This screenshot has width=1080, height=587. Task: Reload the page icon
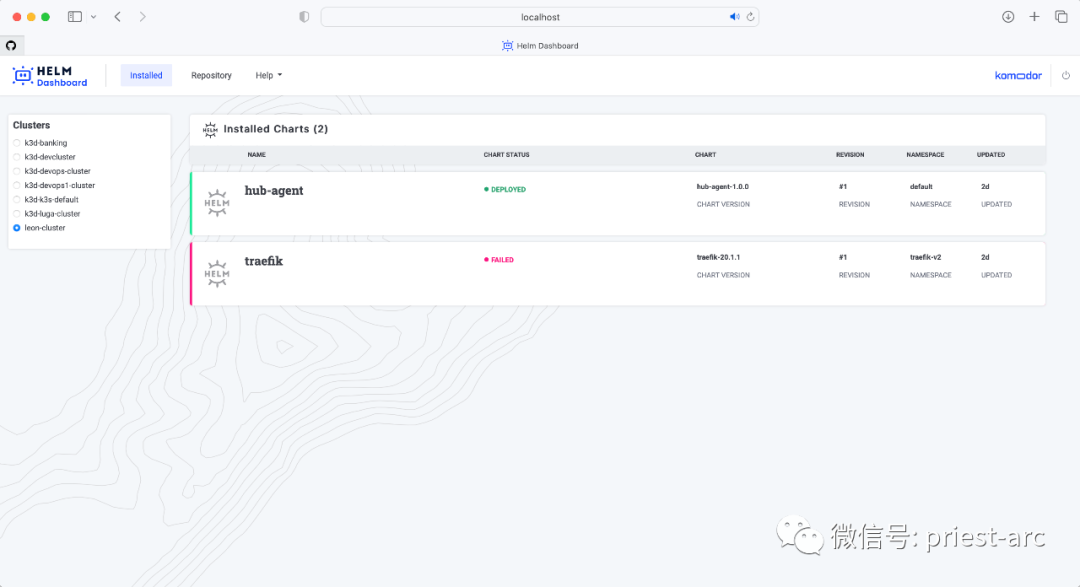click(x=750, y=17)
